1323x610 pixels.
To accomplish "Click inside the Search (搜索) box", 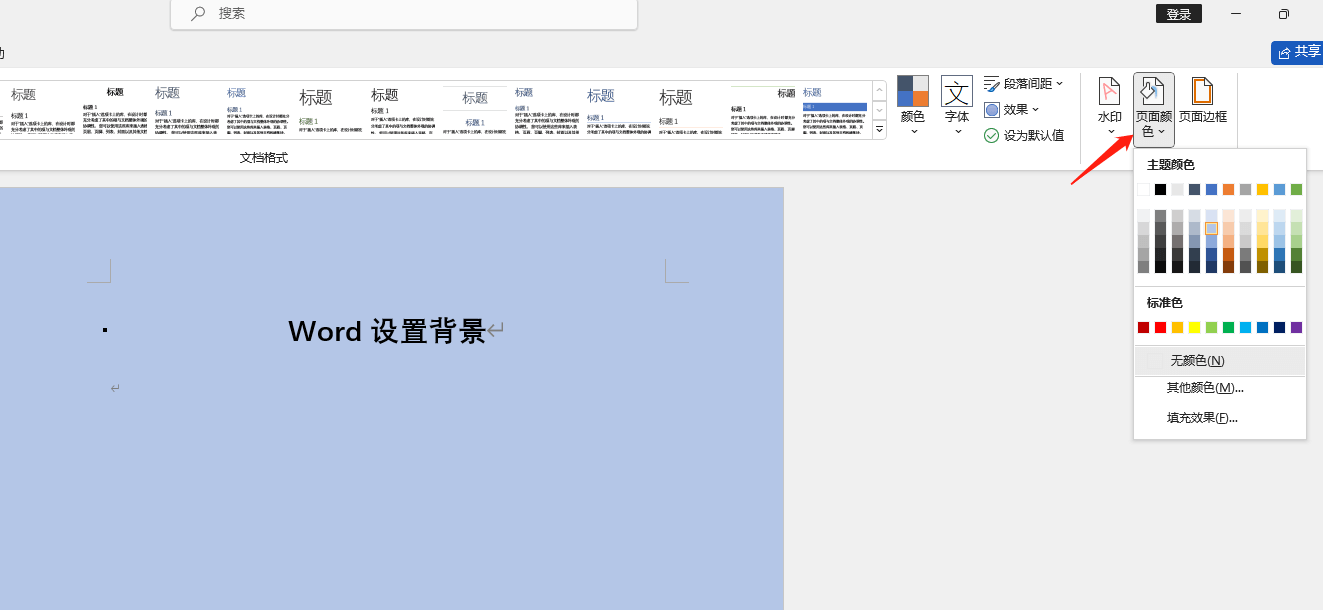I will (x=400, y=15).
